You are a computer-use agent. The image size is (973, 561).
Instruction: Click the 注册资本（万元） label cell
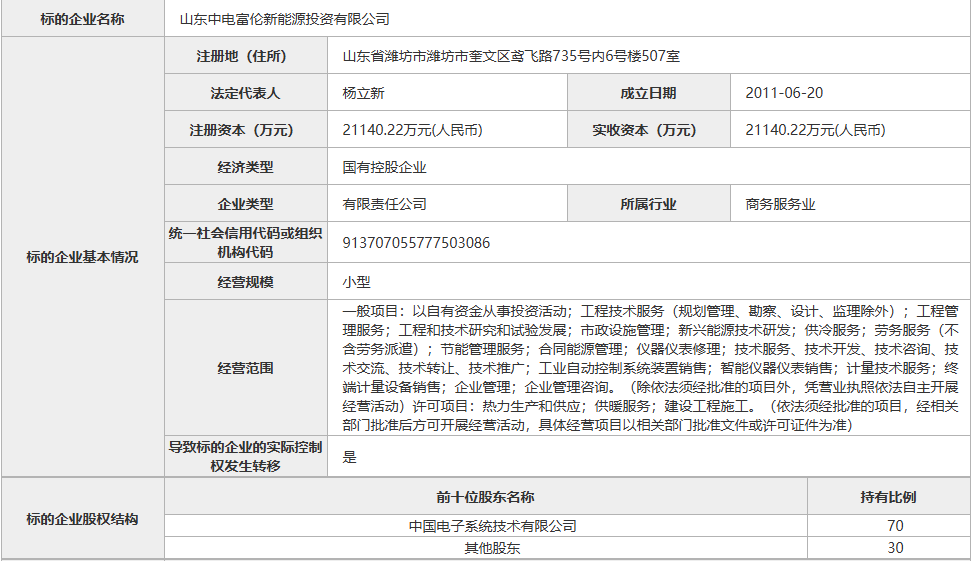click(x=245, y=130)
